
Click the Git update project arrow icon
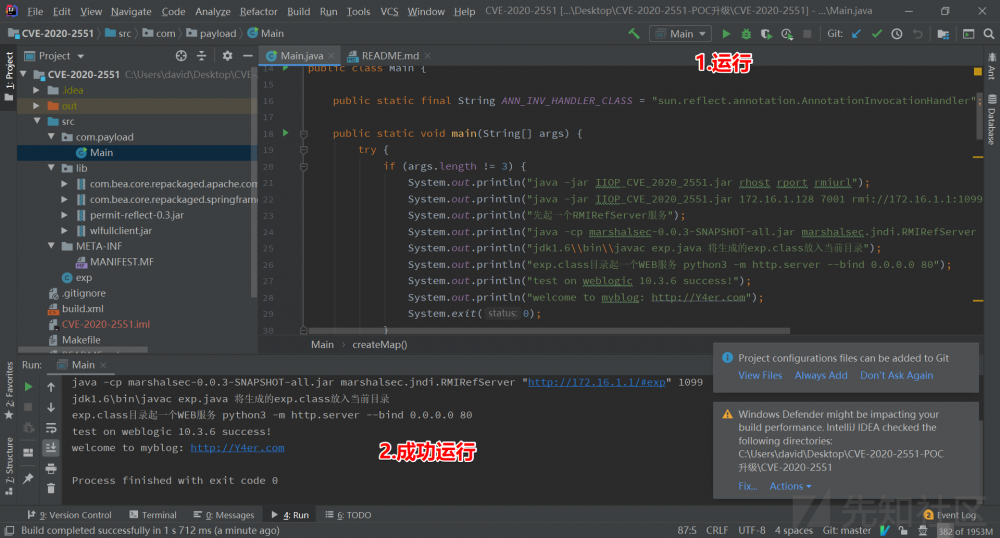point(857,34)
